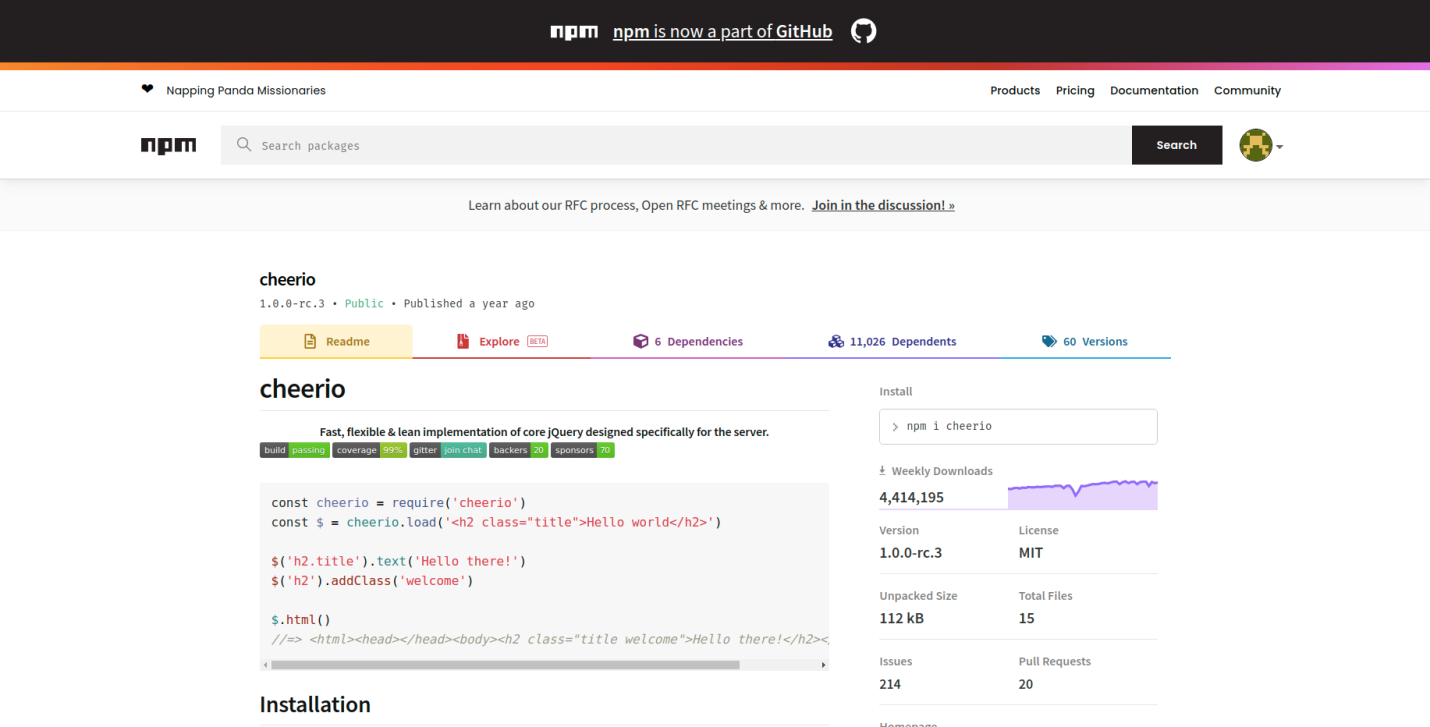The width and height of the screenshot is (1430, 727).
Task: Click the Total Files value 15
Action: [1027, 619]
